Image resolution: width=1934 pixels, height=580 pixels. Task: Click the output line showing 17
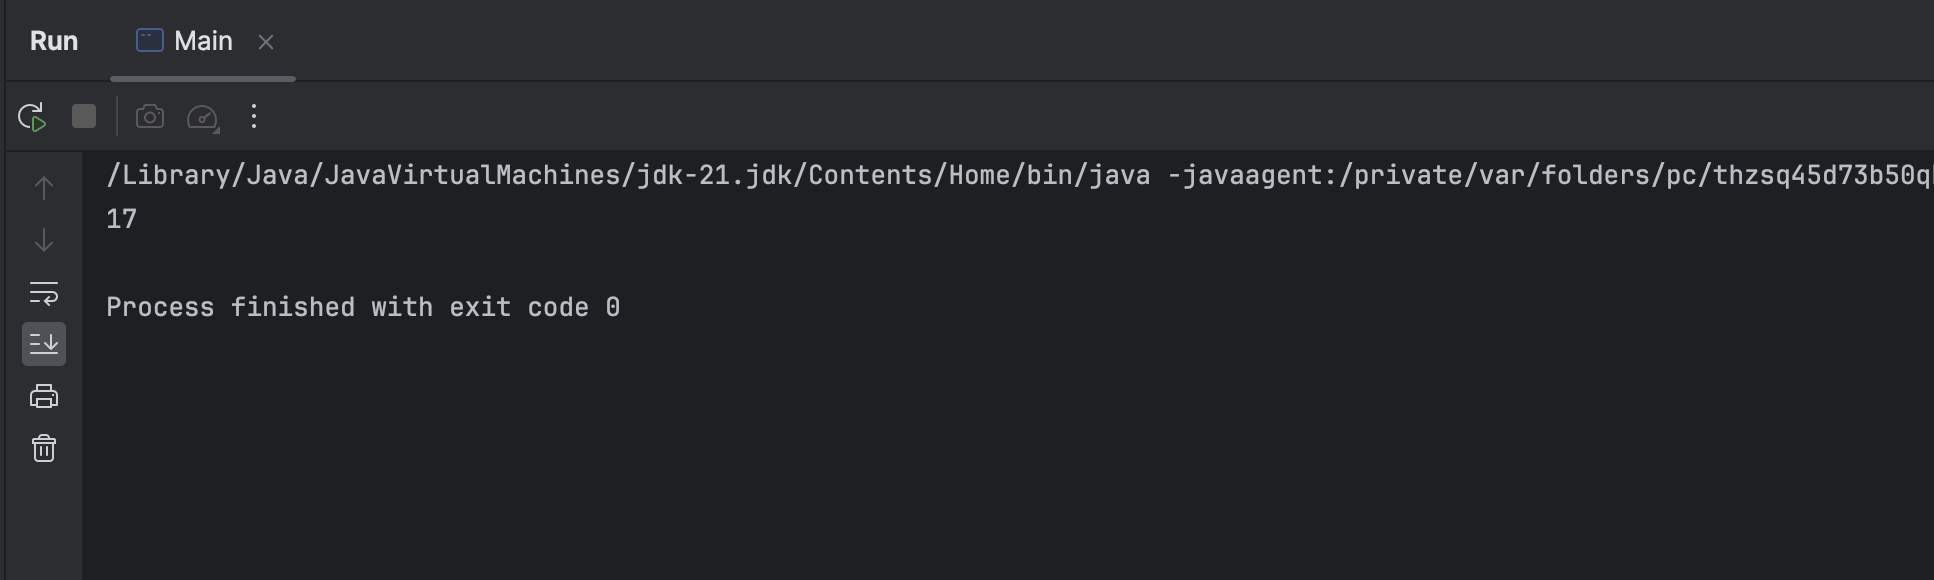(122, 219)
